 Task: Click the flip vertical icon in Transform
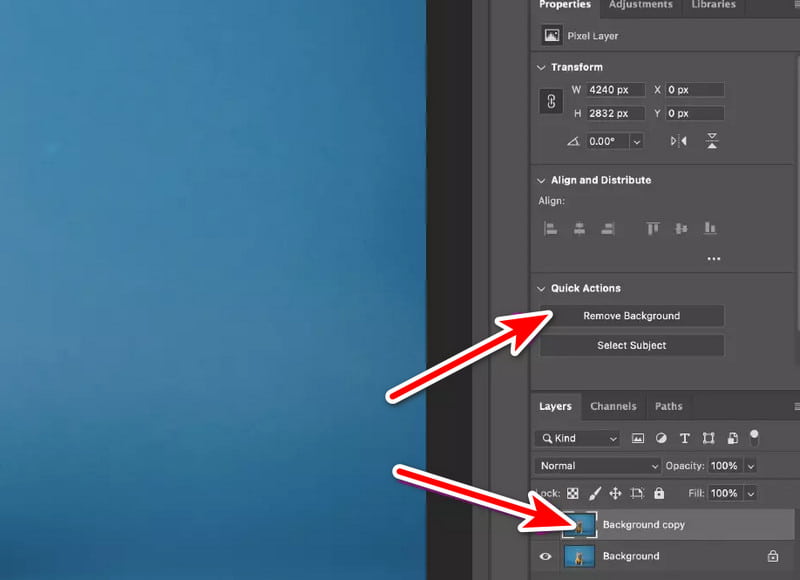[712, 141]
